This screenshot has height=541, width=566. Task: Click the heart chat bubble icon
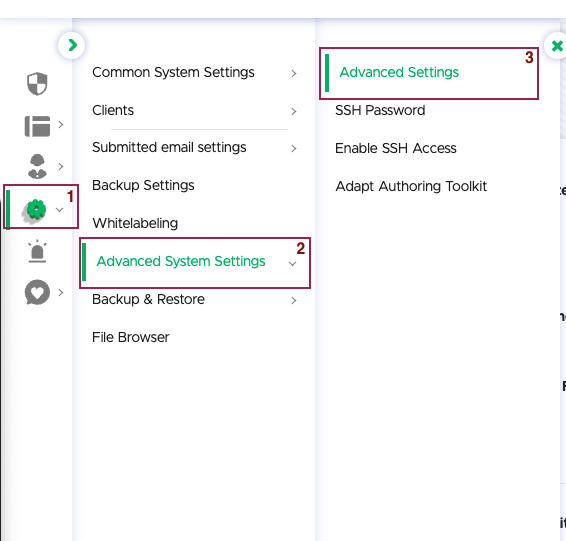(x=37, y=292)
